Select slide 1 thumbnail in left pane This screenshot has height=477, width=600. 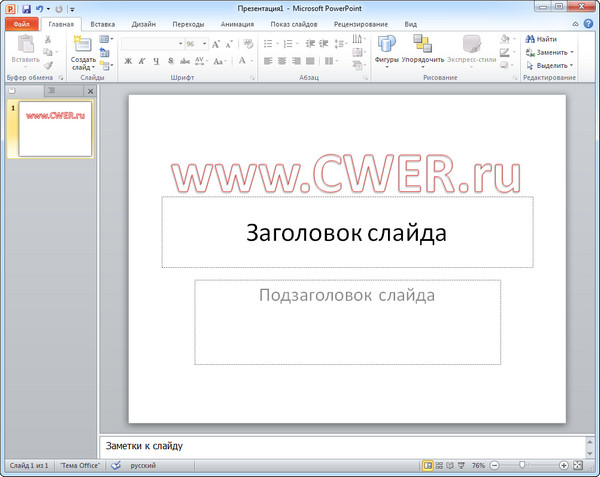pyautogui.click(x=55, y=129)
